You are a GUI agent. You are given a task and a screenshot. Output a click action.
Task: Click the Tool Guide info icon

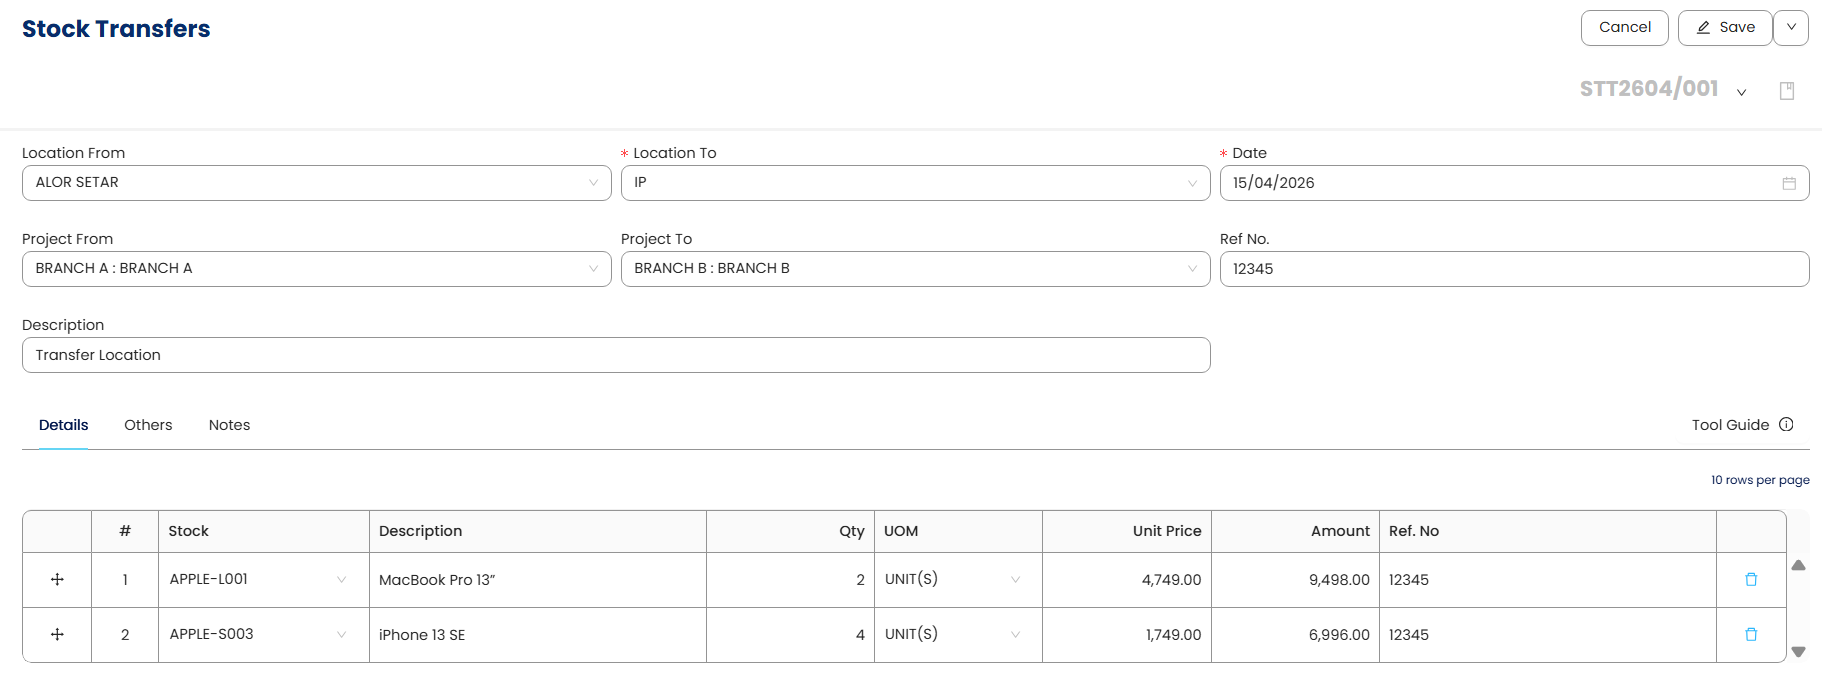pyautogui.click(x=1786, y=425)
